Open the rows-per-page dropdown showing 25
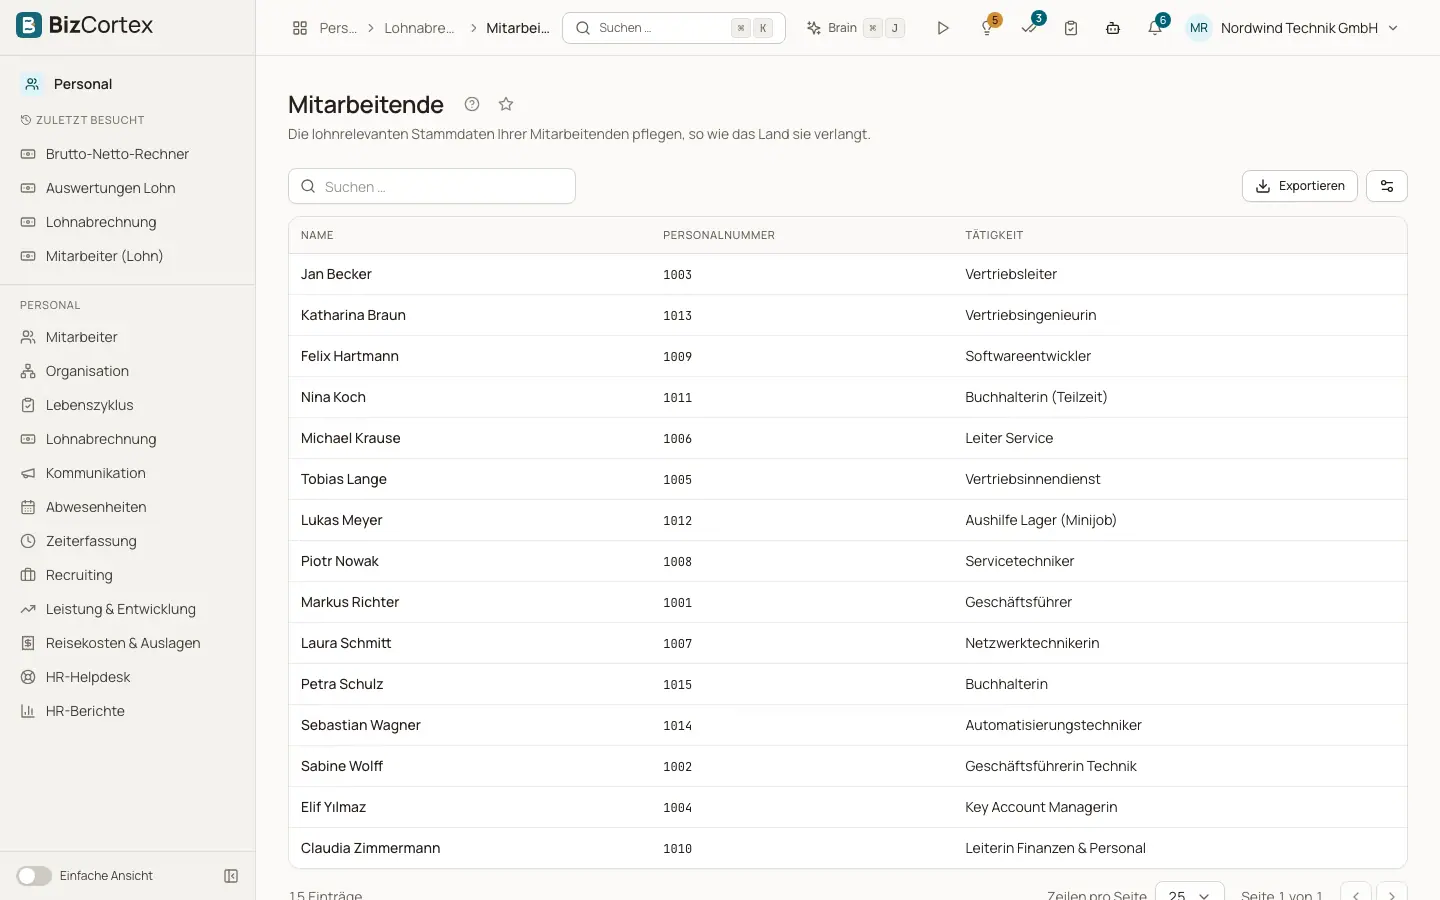The height and width of the screenshot is (900, 1440). tap(1189, 894)
